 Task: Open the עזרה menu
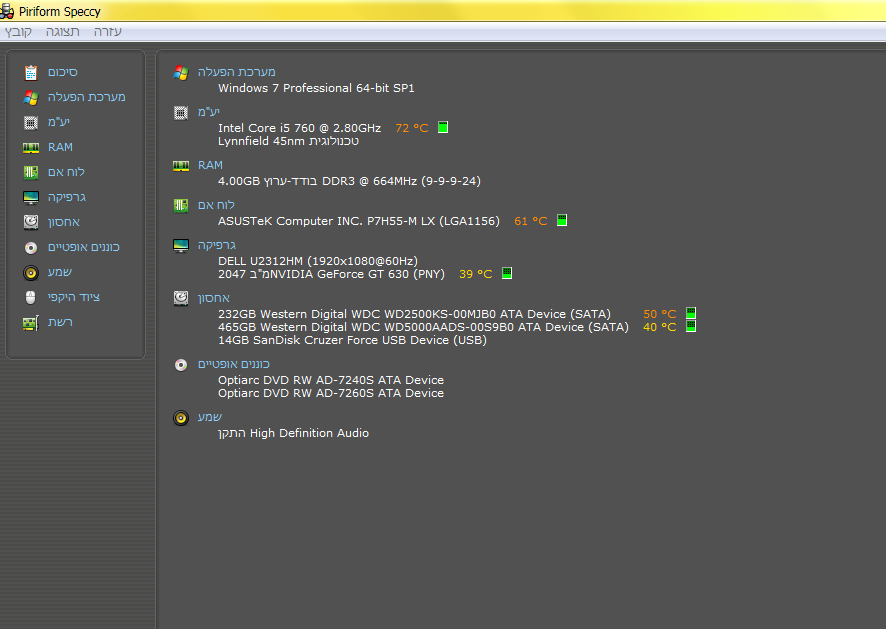107,32
